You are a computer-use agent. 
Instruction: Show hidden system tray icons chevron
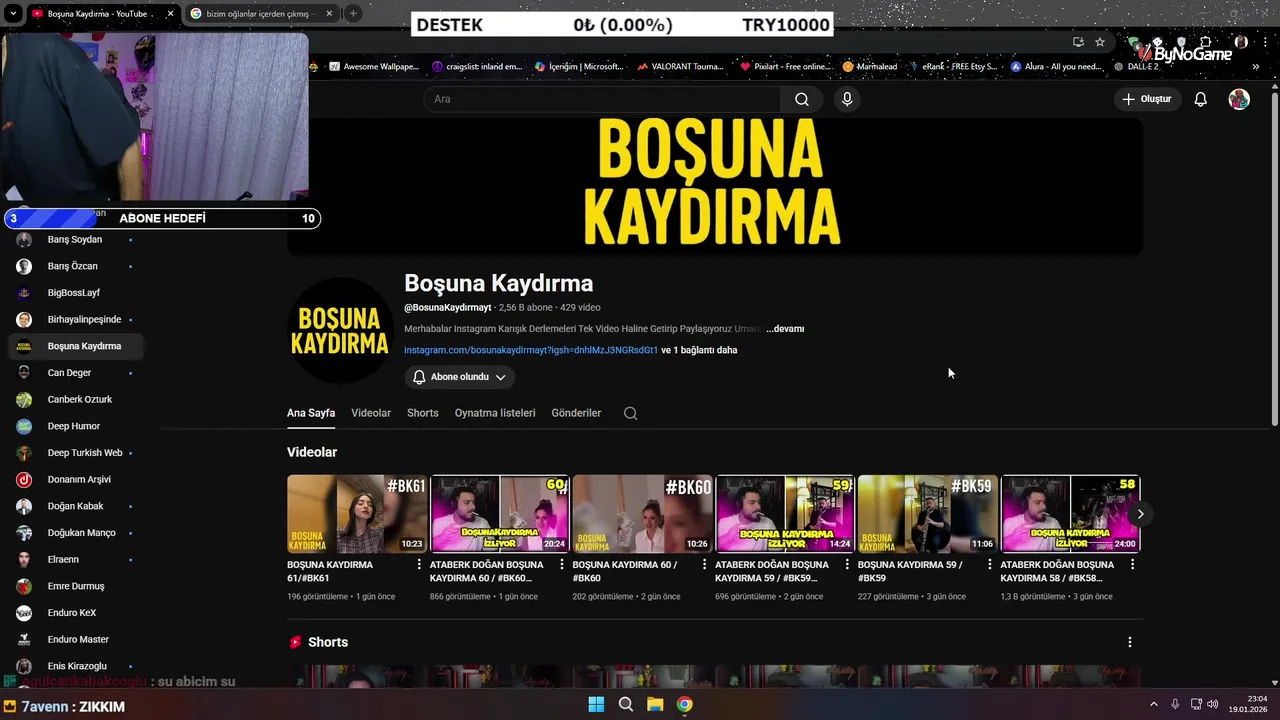[x=1153, y=704]
